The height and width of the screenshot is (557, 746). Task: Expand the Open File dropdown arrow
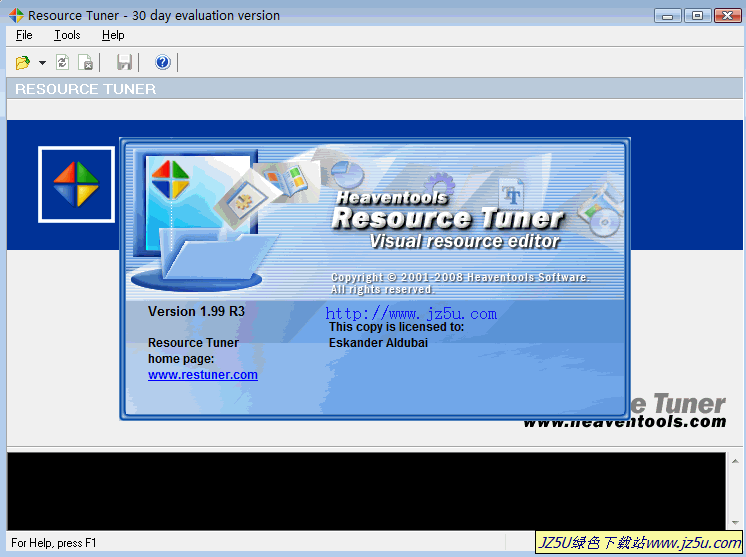[42, 63]
